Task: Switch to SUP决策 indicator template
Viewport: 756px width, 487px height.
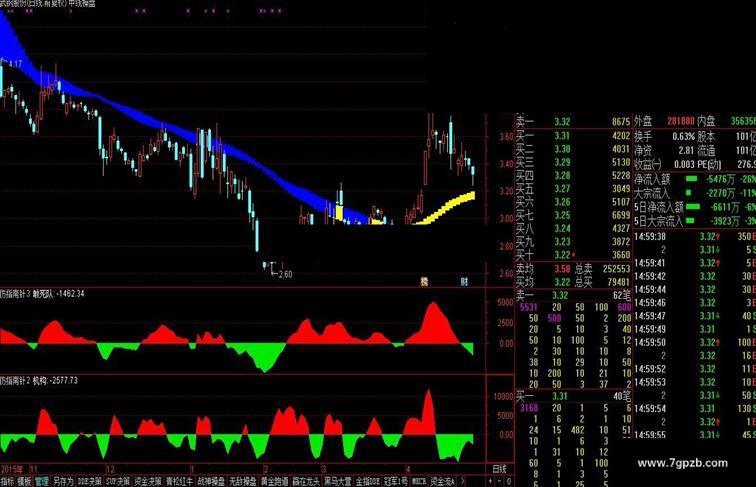Action: 118,481
